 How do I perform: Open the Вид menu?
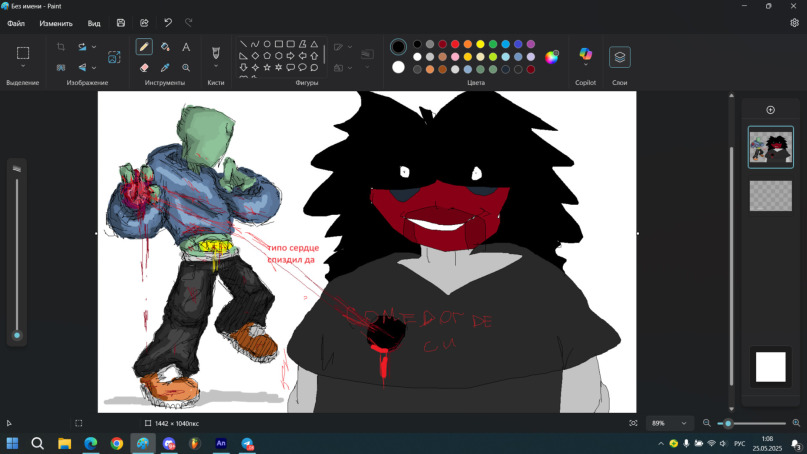(x=94, y=23)
